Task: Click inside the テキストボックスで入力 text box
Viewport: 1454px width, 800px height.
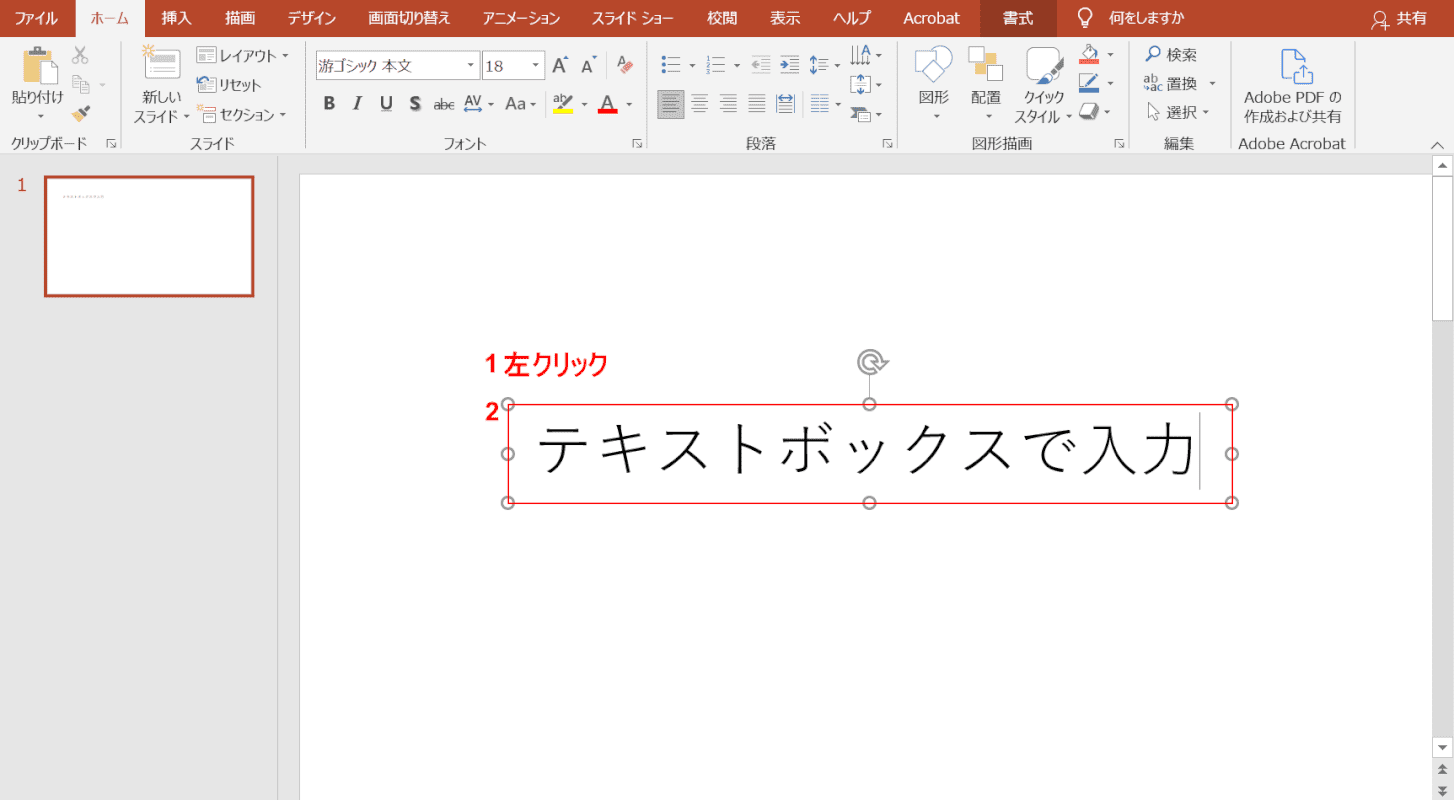Action: point(870,453)
